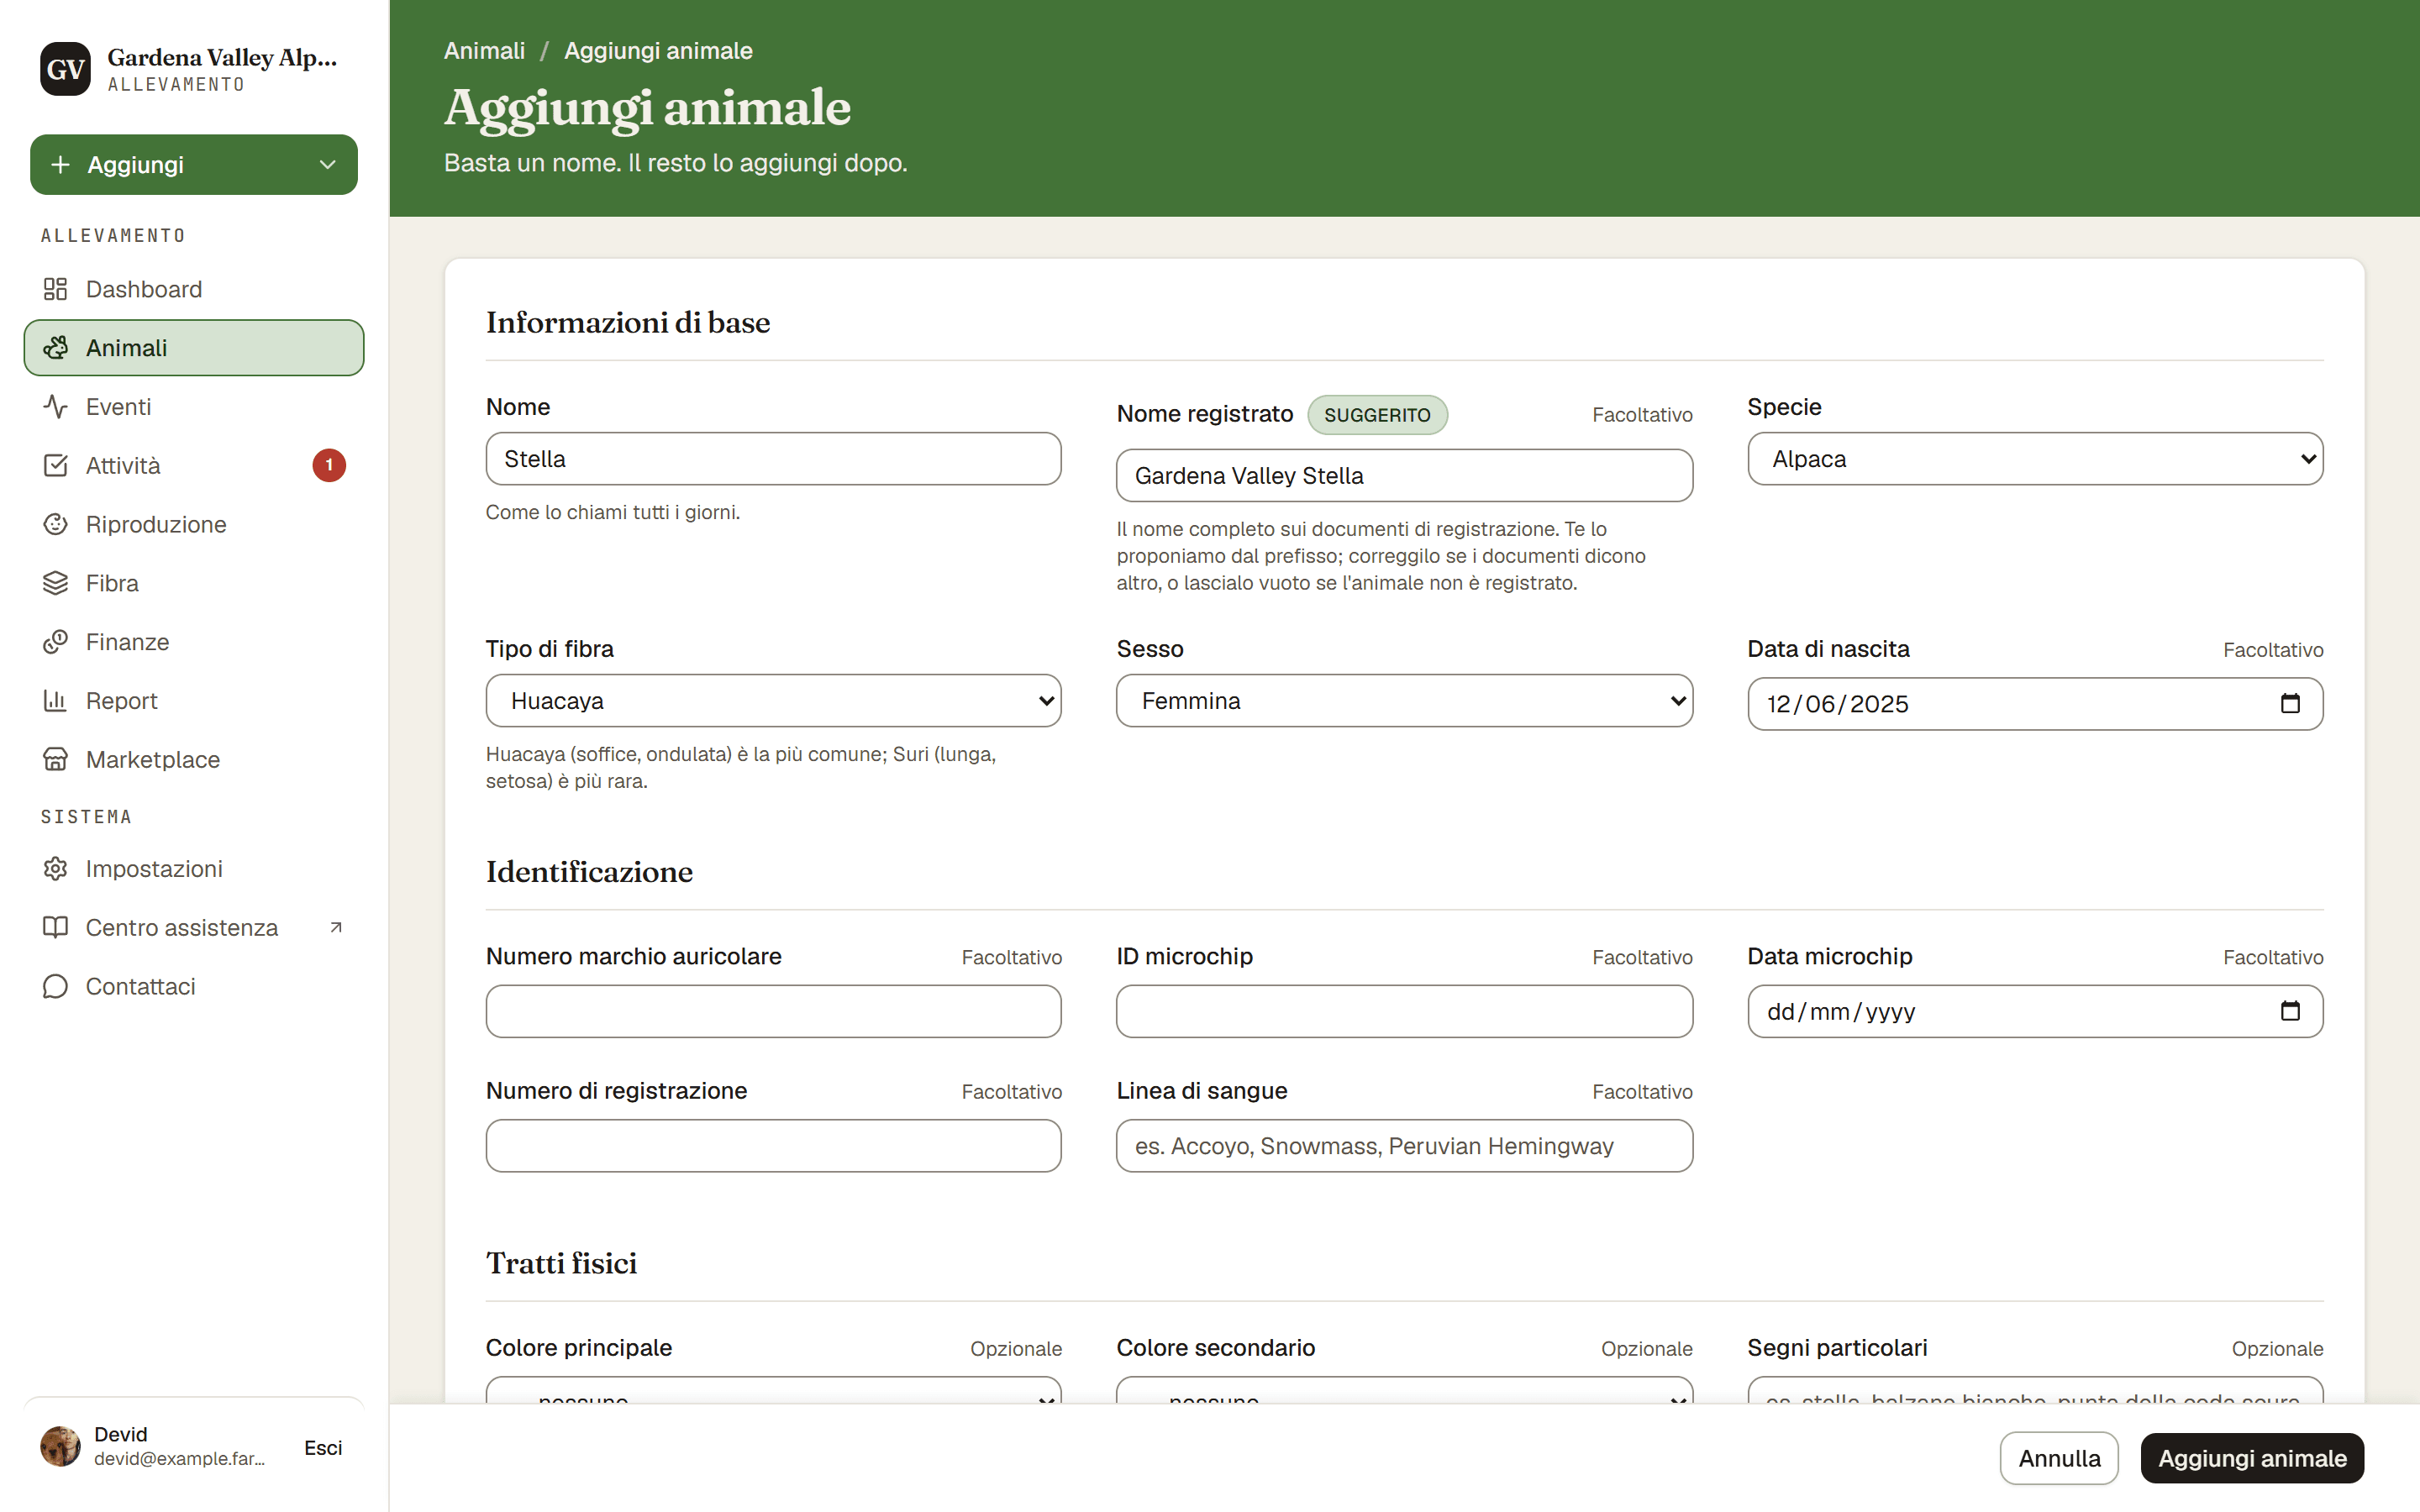Click the Finanze coins icon
This screenshot has width=2420, height=1512.
click(x=55, y=642)
